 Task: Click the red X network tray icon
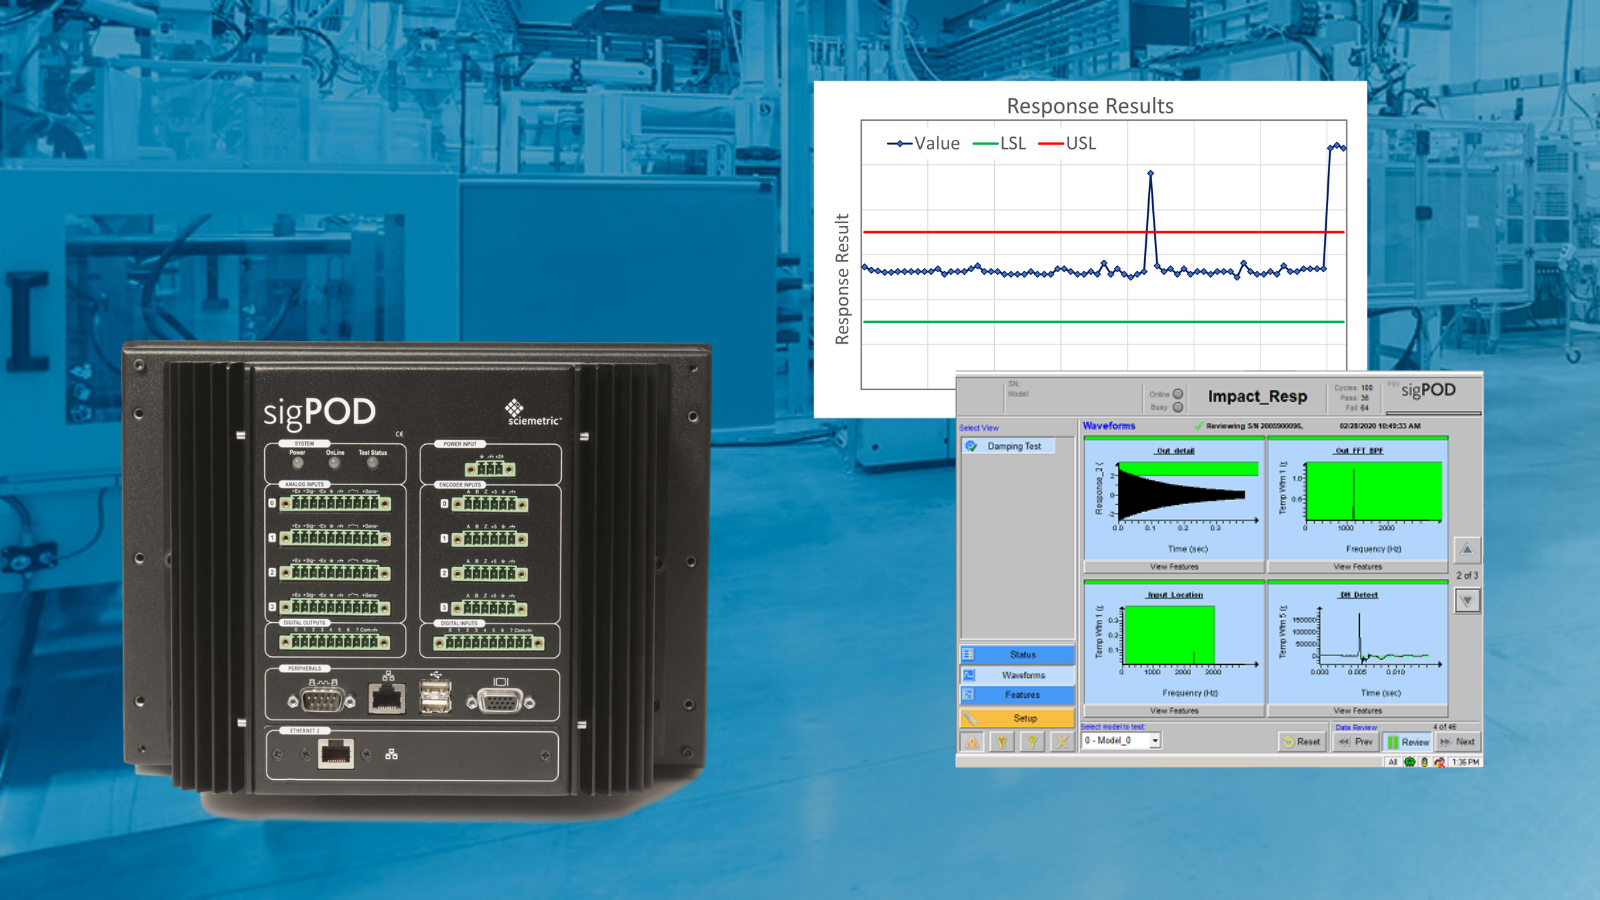[x=1439, y=762]
